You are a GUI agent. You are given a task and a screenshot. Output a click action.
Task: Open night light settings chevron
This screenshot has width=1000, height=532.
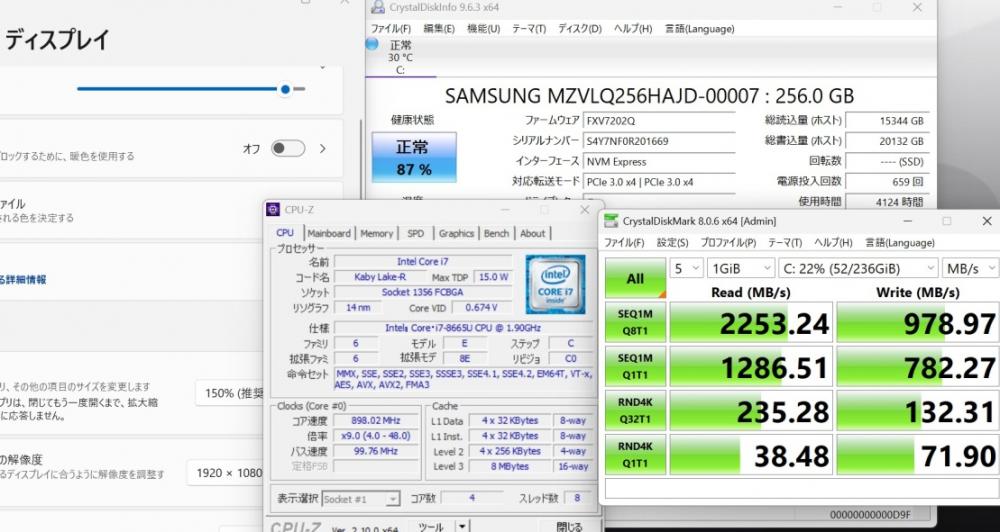323,149
